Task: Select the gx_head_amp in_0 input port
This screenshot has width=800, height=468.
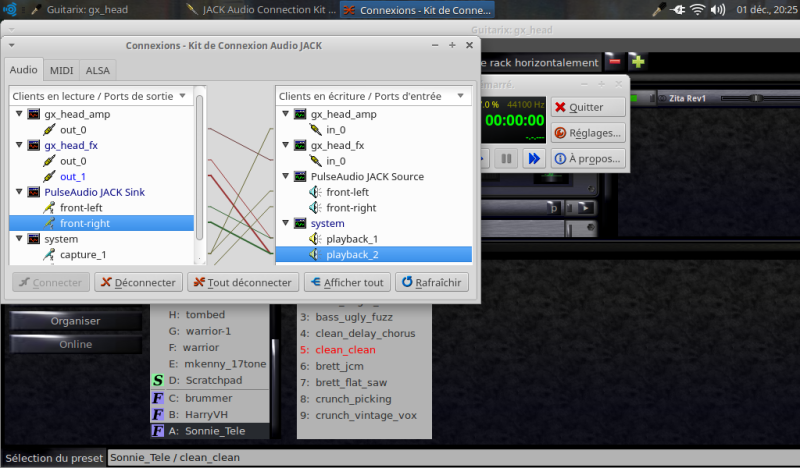Action: point(336,130)
